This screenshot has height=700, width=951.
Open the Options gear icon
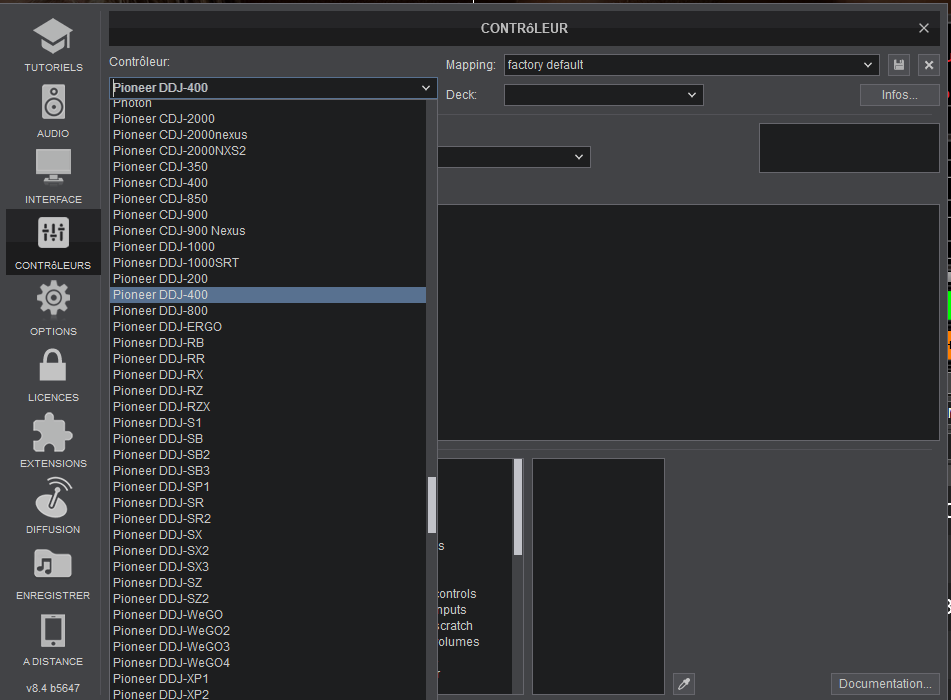coord(53,307)
